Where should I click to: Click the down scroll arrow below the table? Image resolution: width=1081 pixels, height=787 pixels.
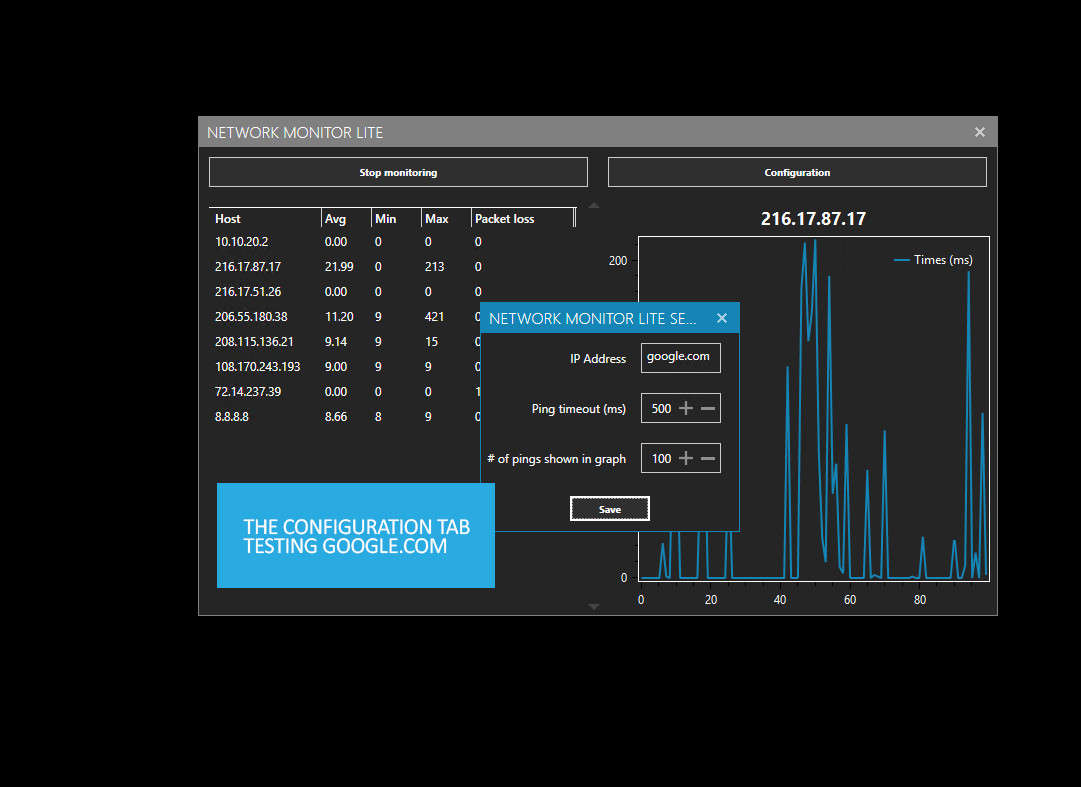593,606
